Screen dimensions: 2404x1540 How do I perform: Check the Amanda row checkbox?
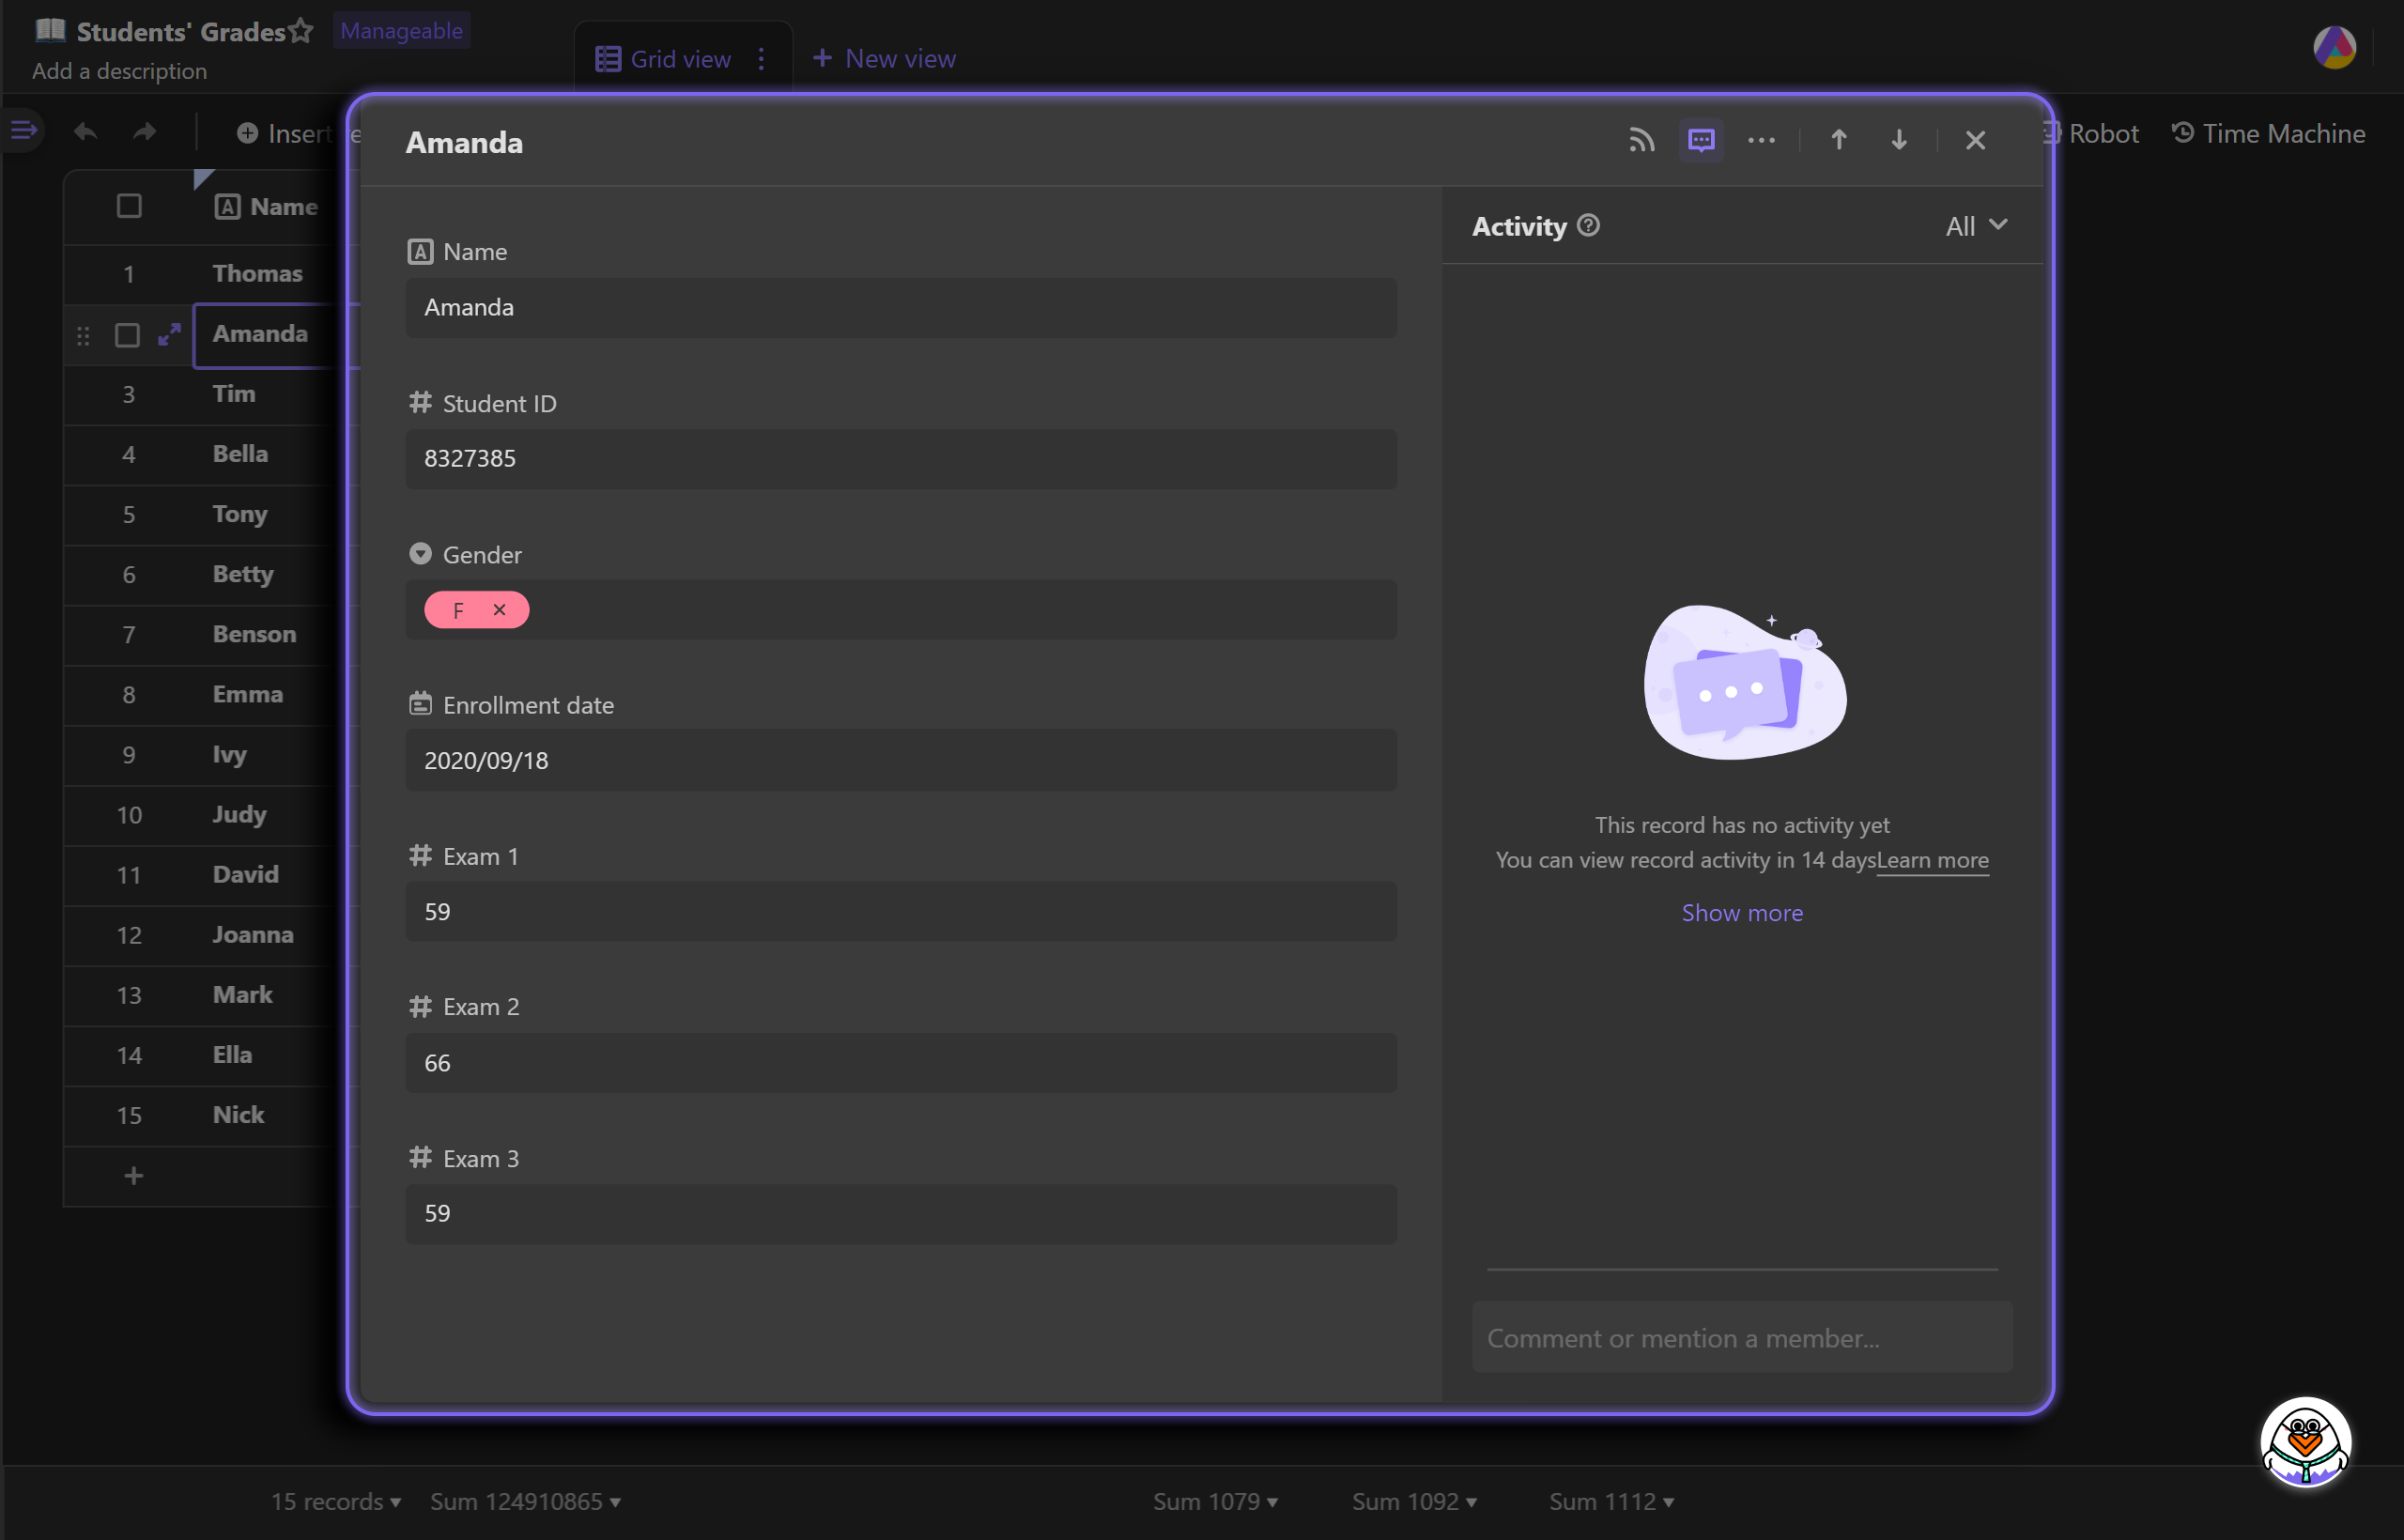click(127, 334)
